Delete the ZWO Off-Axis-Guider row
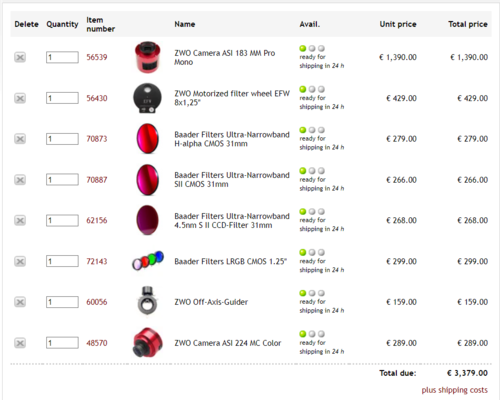 20,302
